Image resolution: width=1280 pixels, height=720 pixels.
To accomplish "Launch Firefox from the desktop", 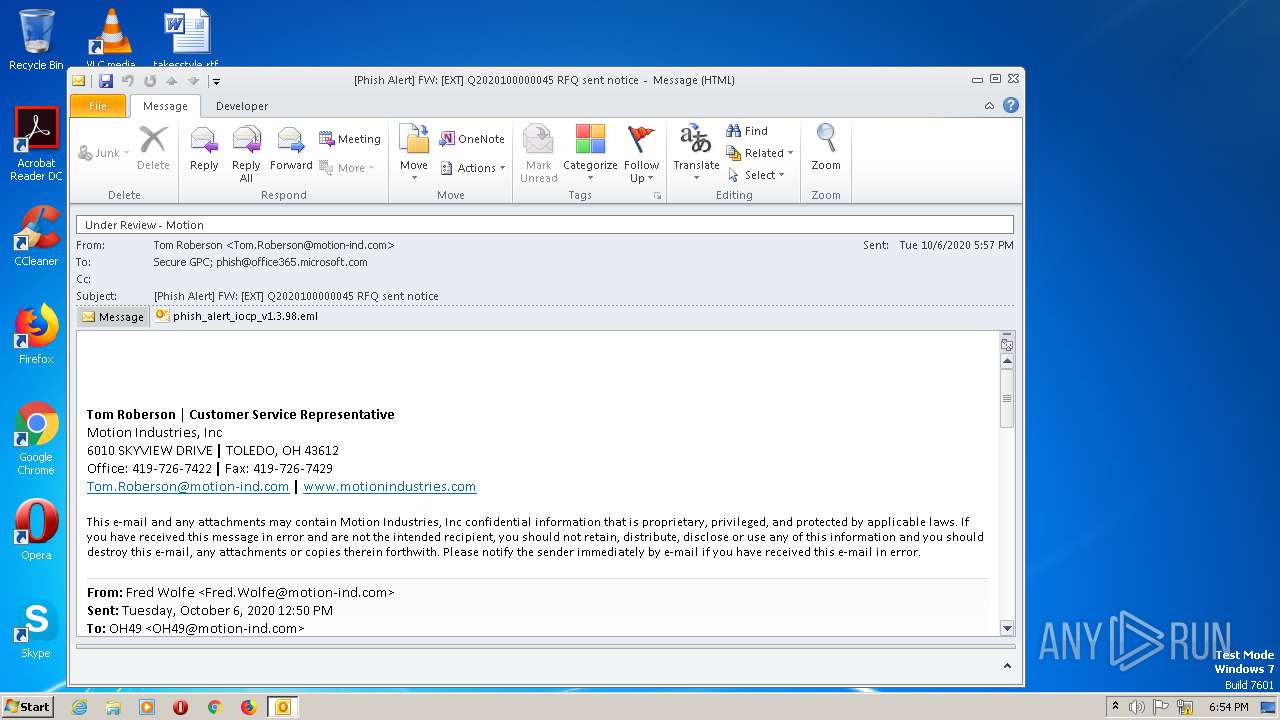I will (x=36, y=335).
